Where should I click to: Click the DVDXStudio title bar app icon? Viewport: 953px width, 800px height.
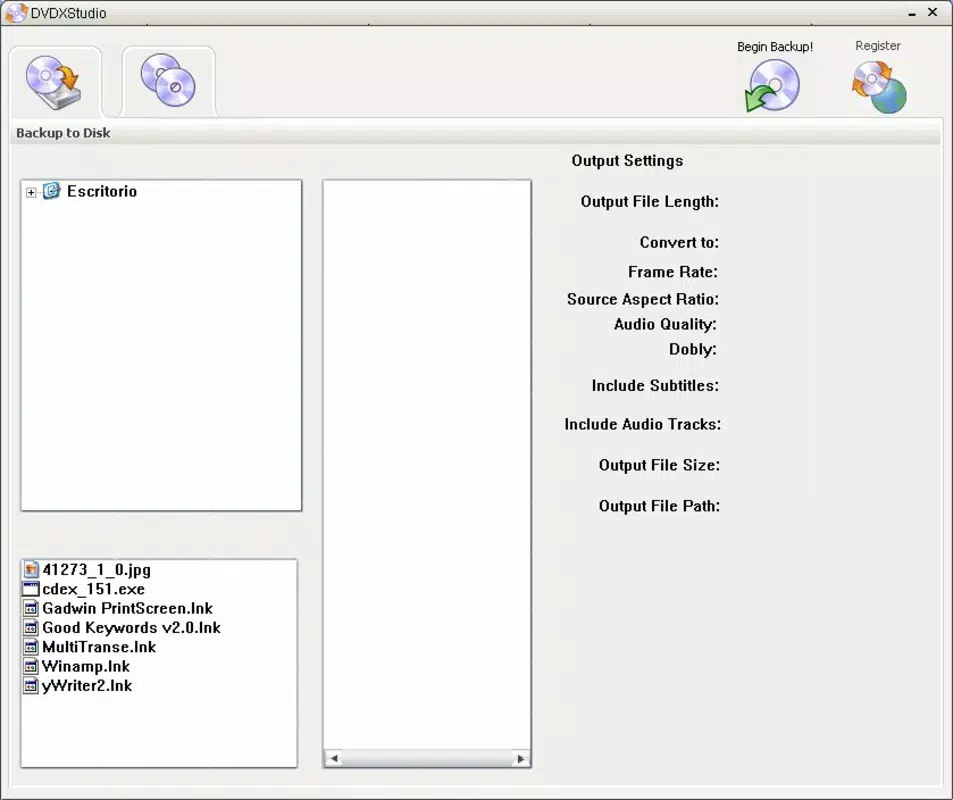click(16, 13)
